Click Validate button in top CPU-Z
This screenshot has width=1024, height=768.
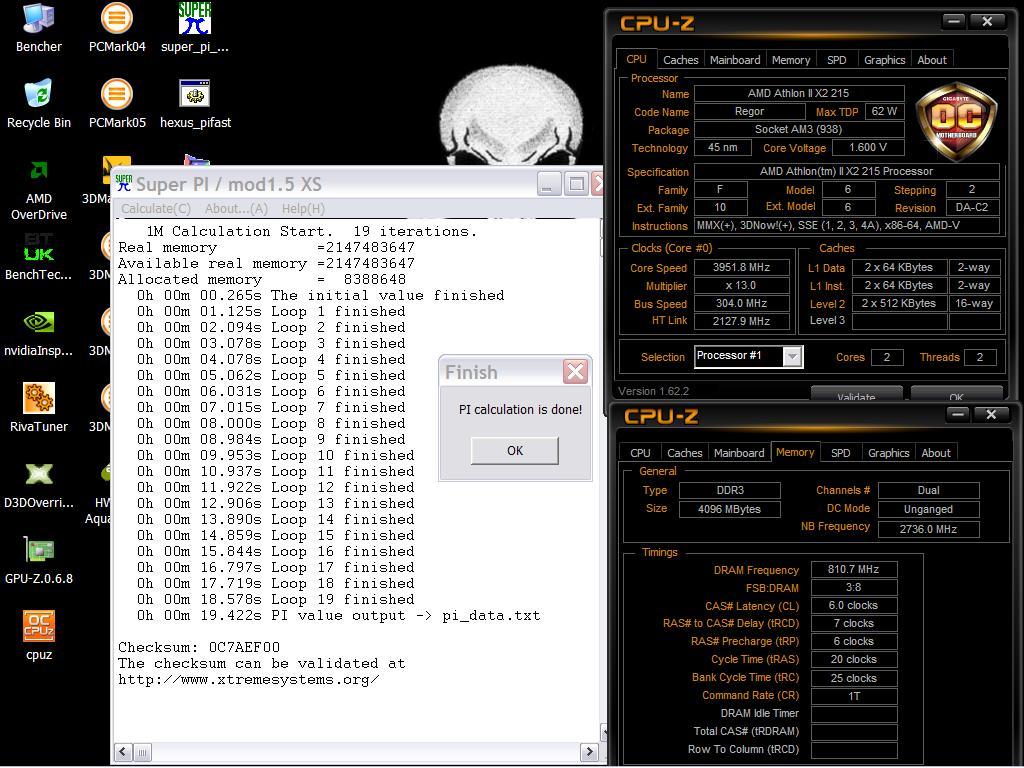coord(856,394)
